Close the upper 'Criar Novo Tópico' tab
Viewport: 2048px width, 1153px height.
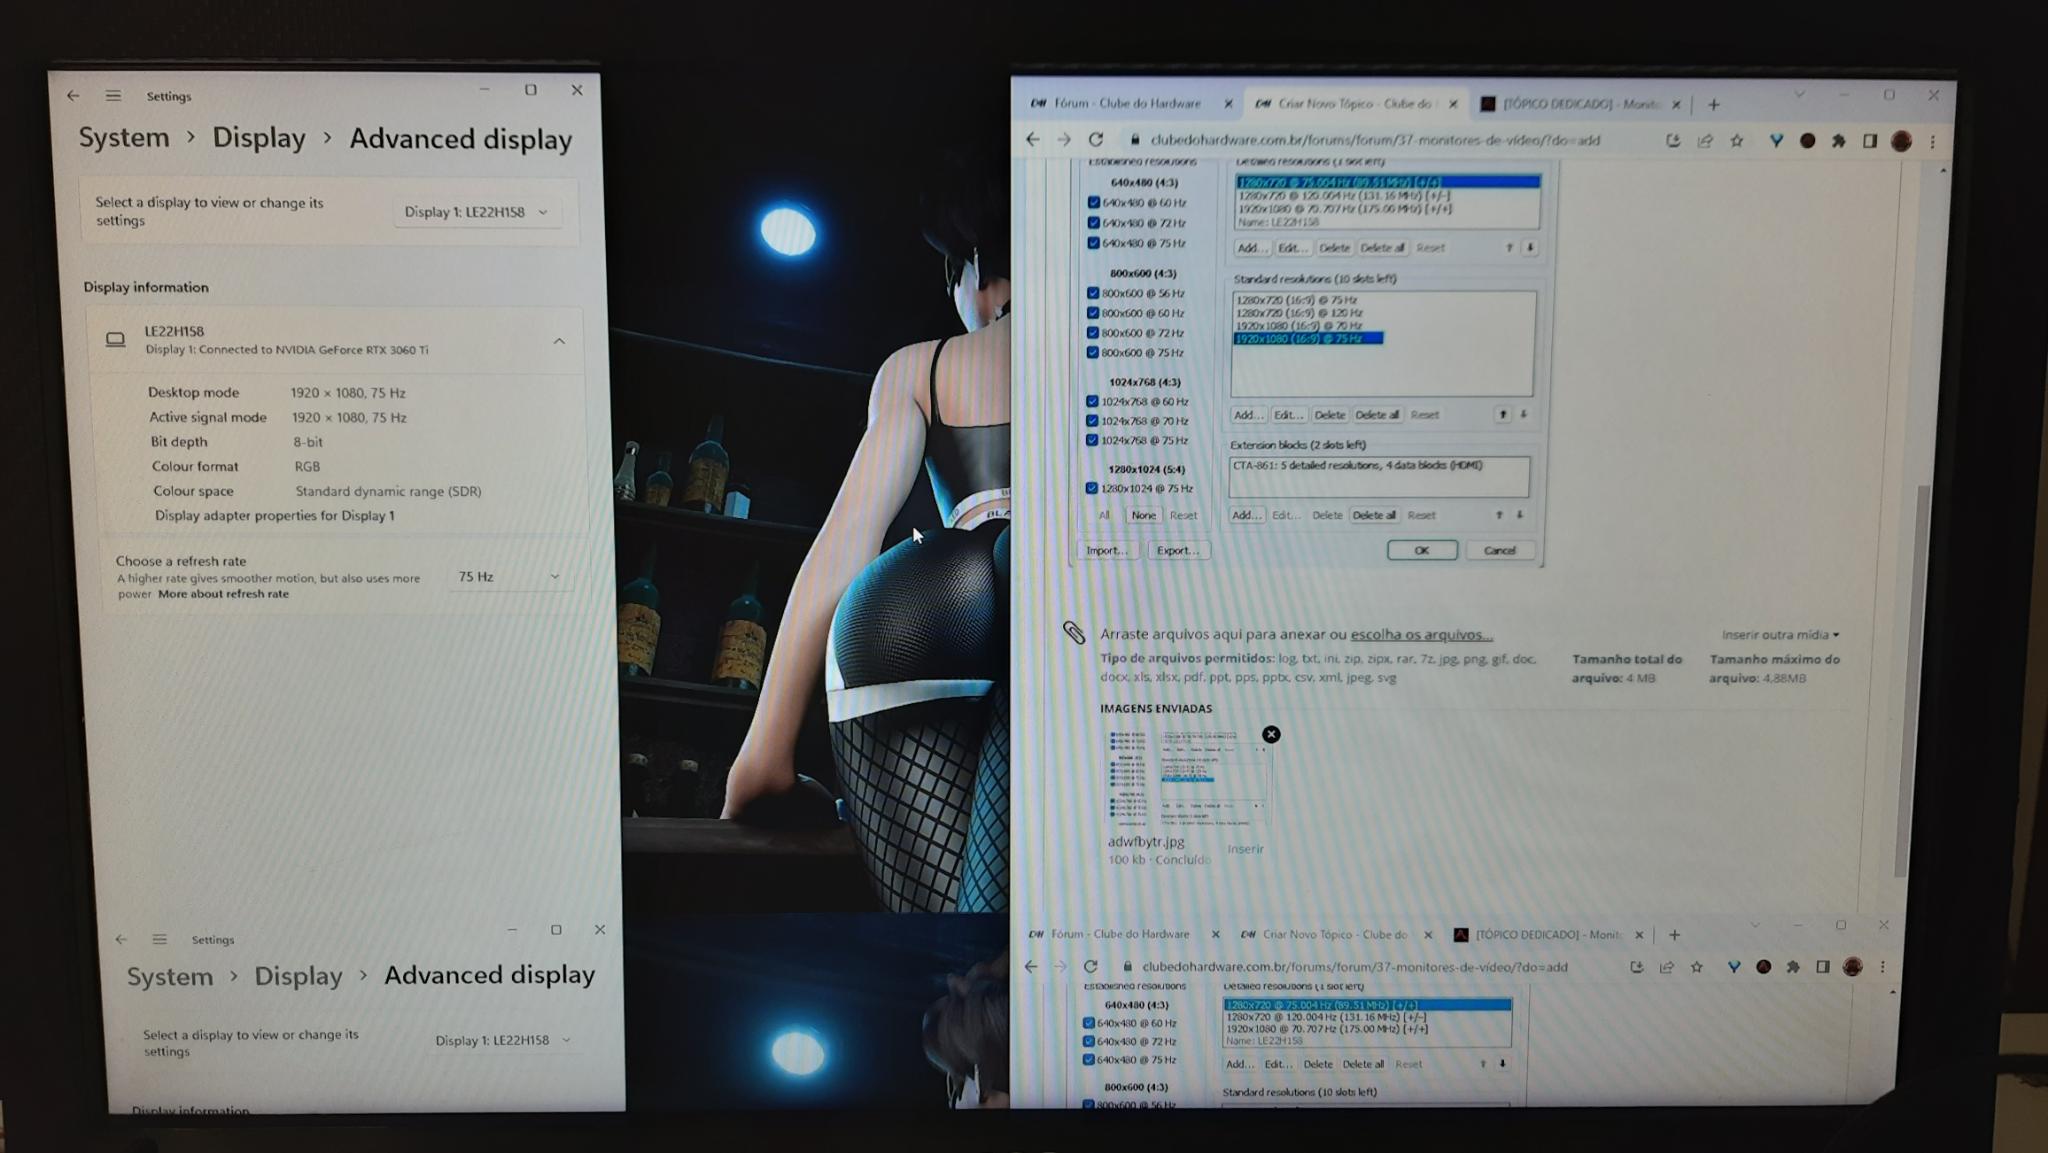[1453, 104]
